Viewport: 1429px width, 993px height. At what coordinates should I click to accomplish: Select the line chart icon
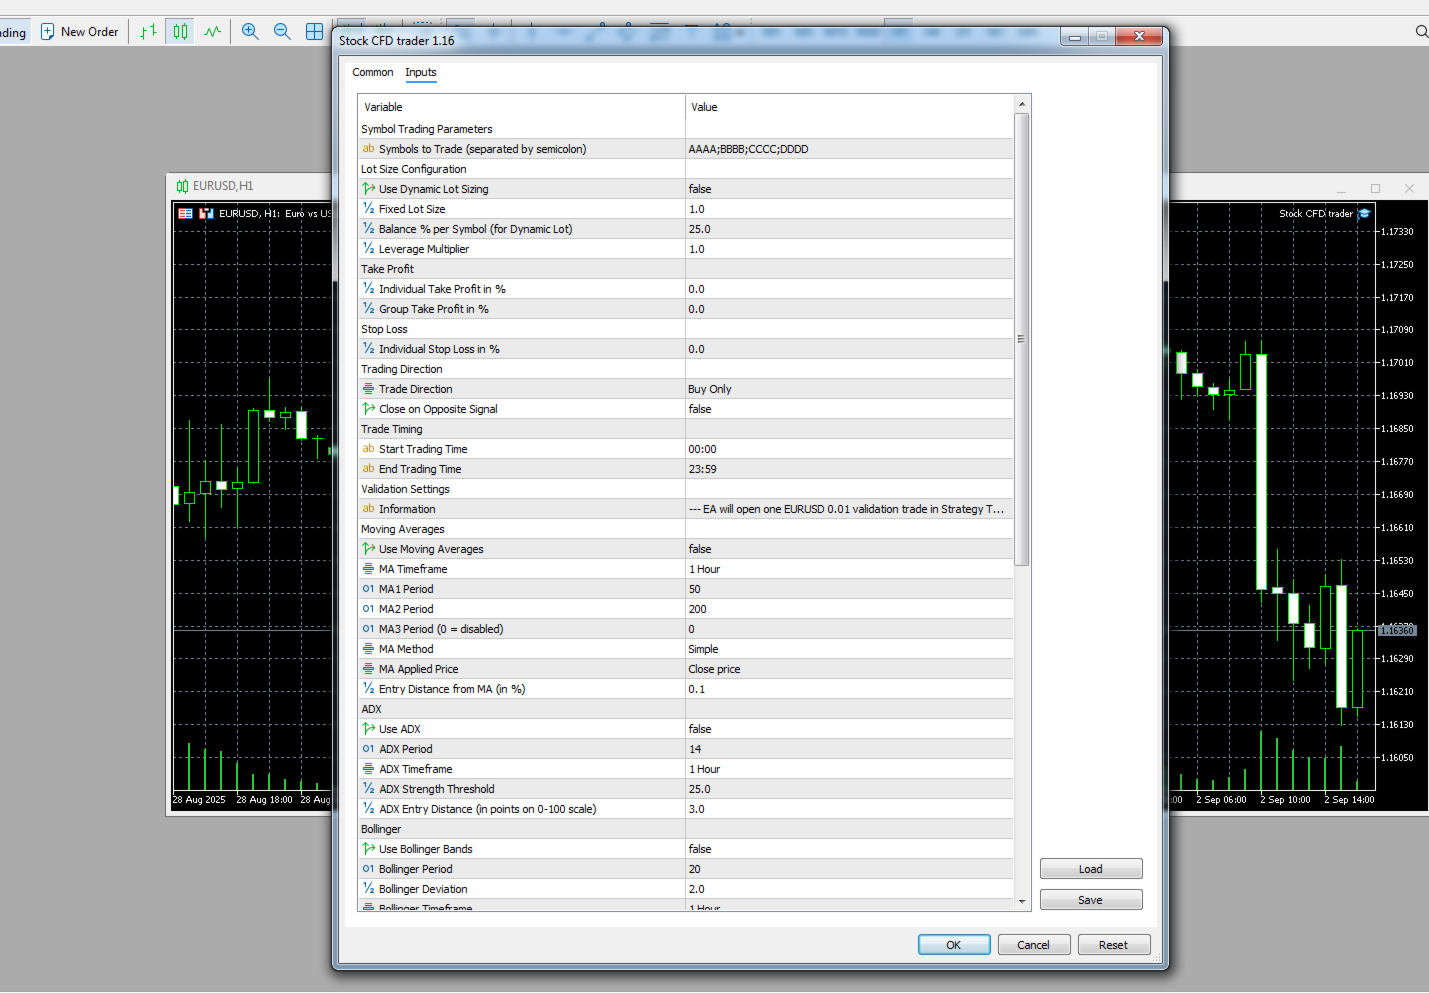[212, 31]
